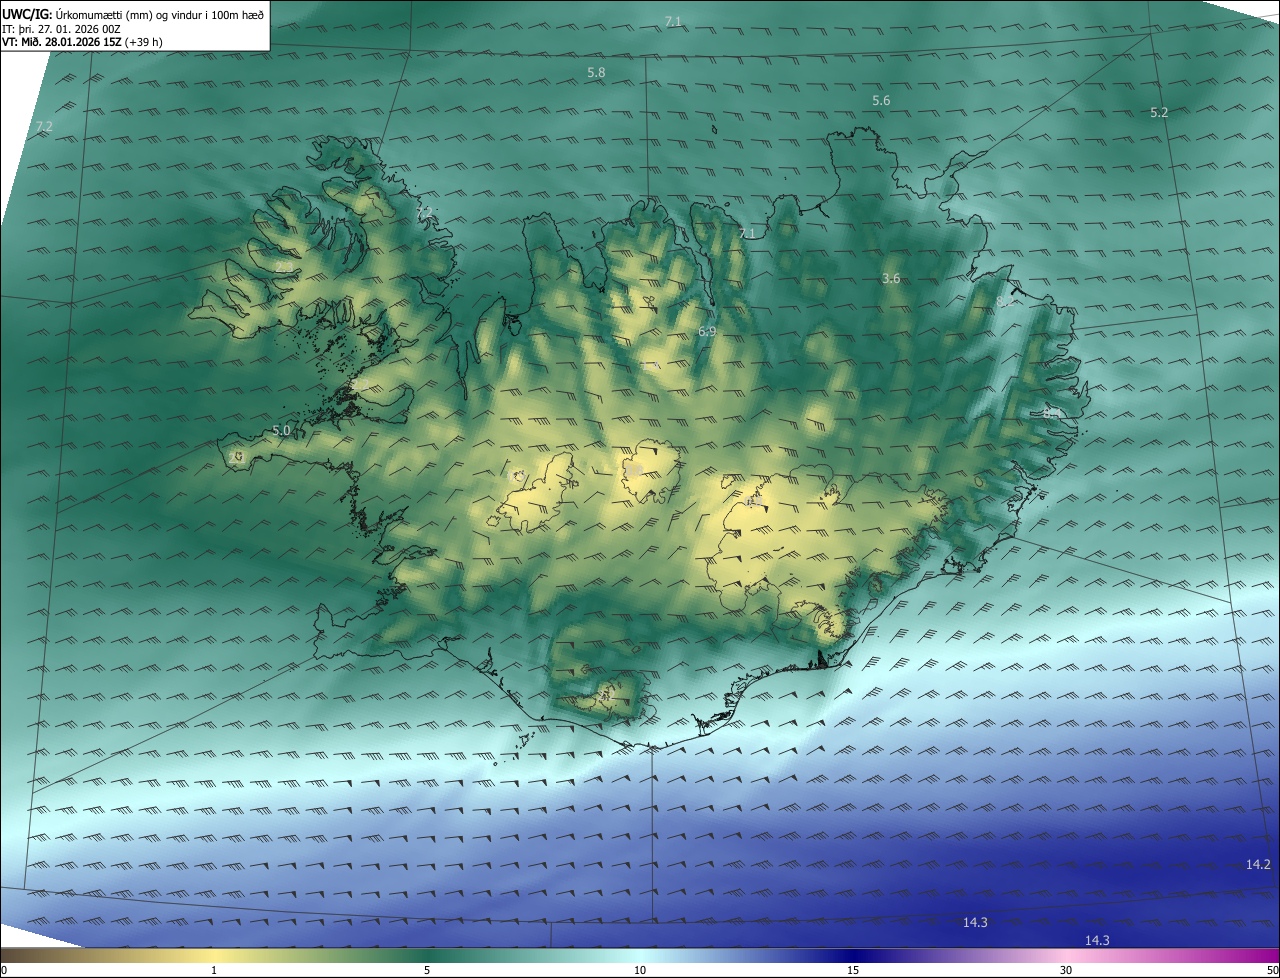Click the initial time line "IT: þri. 27. 01. 2026 00Z"
1280x978 pixels.
coord(61,29)
